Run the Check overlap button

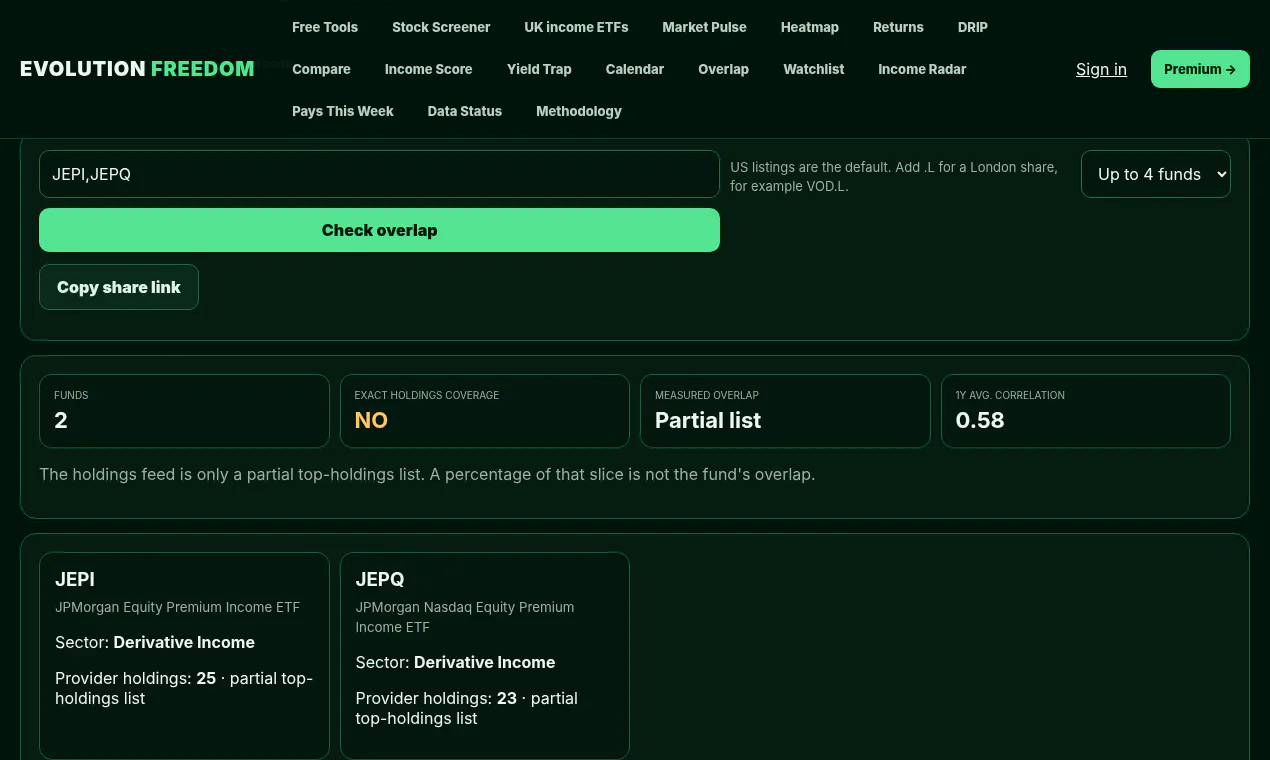[379, 230]
